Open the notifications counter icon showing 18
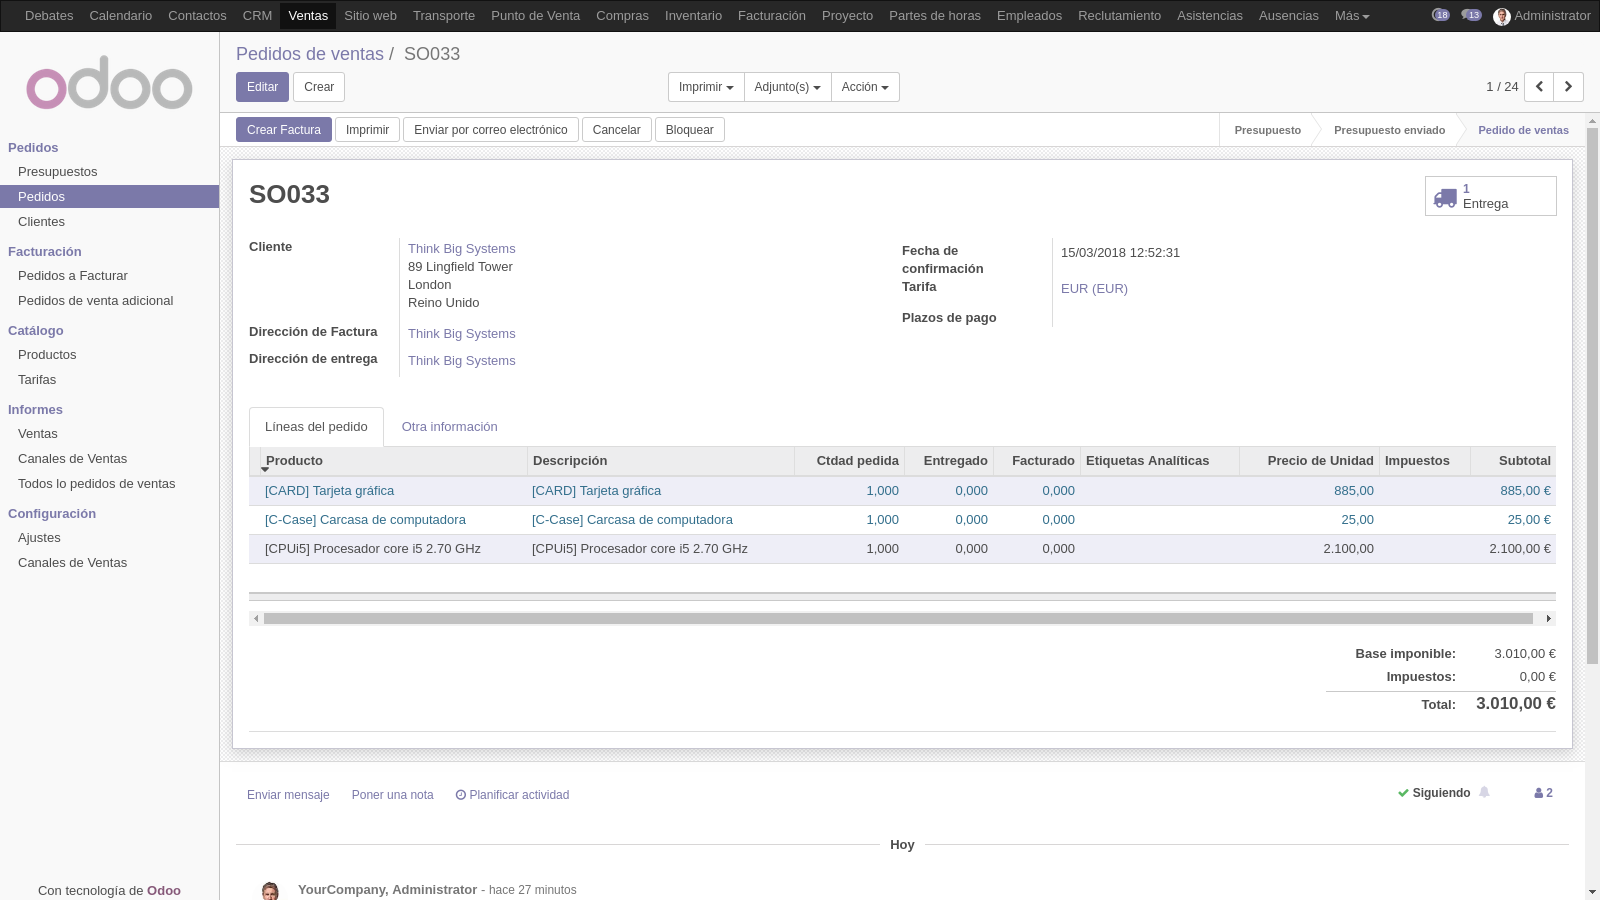 pyautogui.click(x=1440, y=15)
